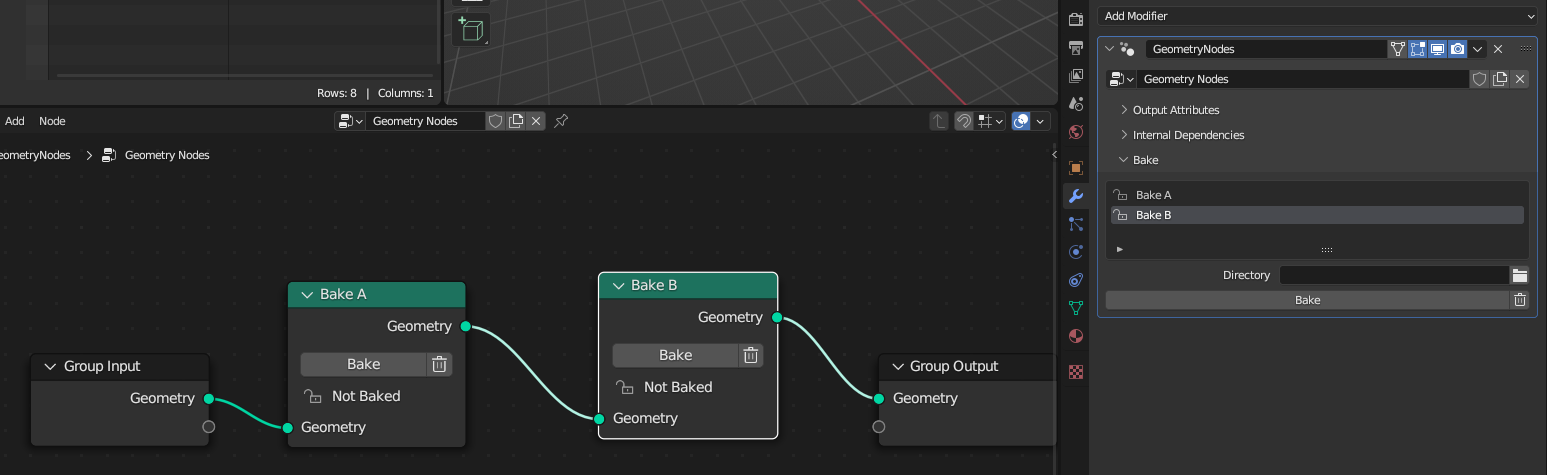
Task: Toggle fake user shield in node editor header
Action: click(x=495, y=121)
